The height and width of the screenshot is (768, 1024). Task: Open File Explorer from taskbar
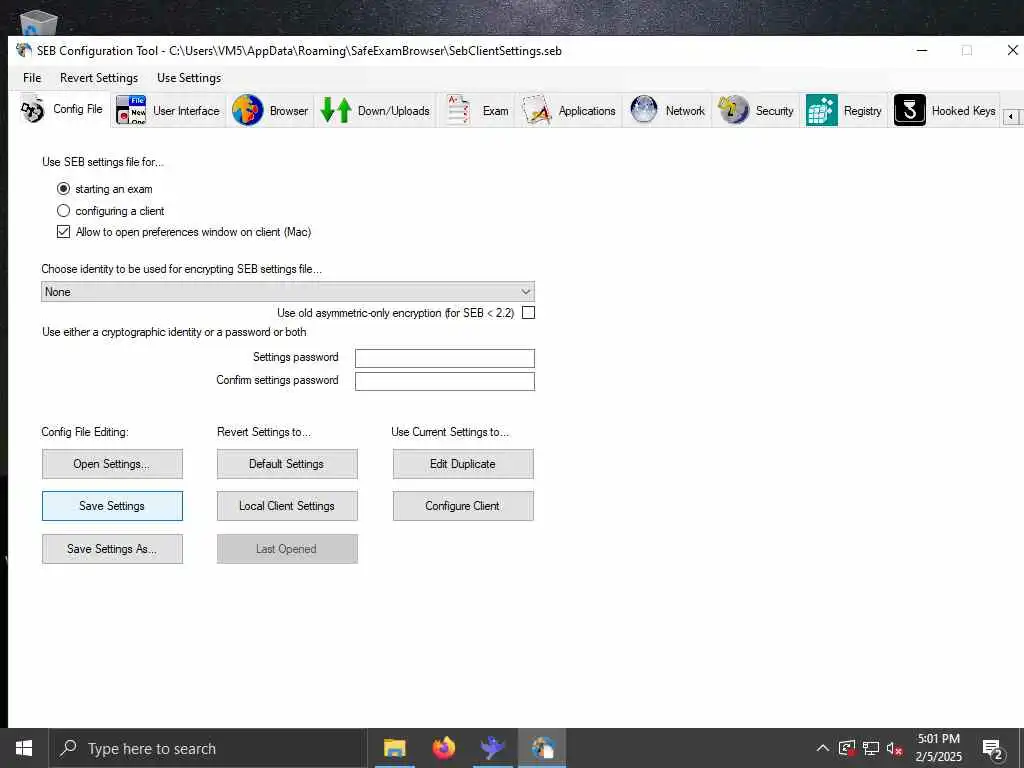click(x=394, y=748)
